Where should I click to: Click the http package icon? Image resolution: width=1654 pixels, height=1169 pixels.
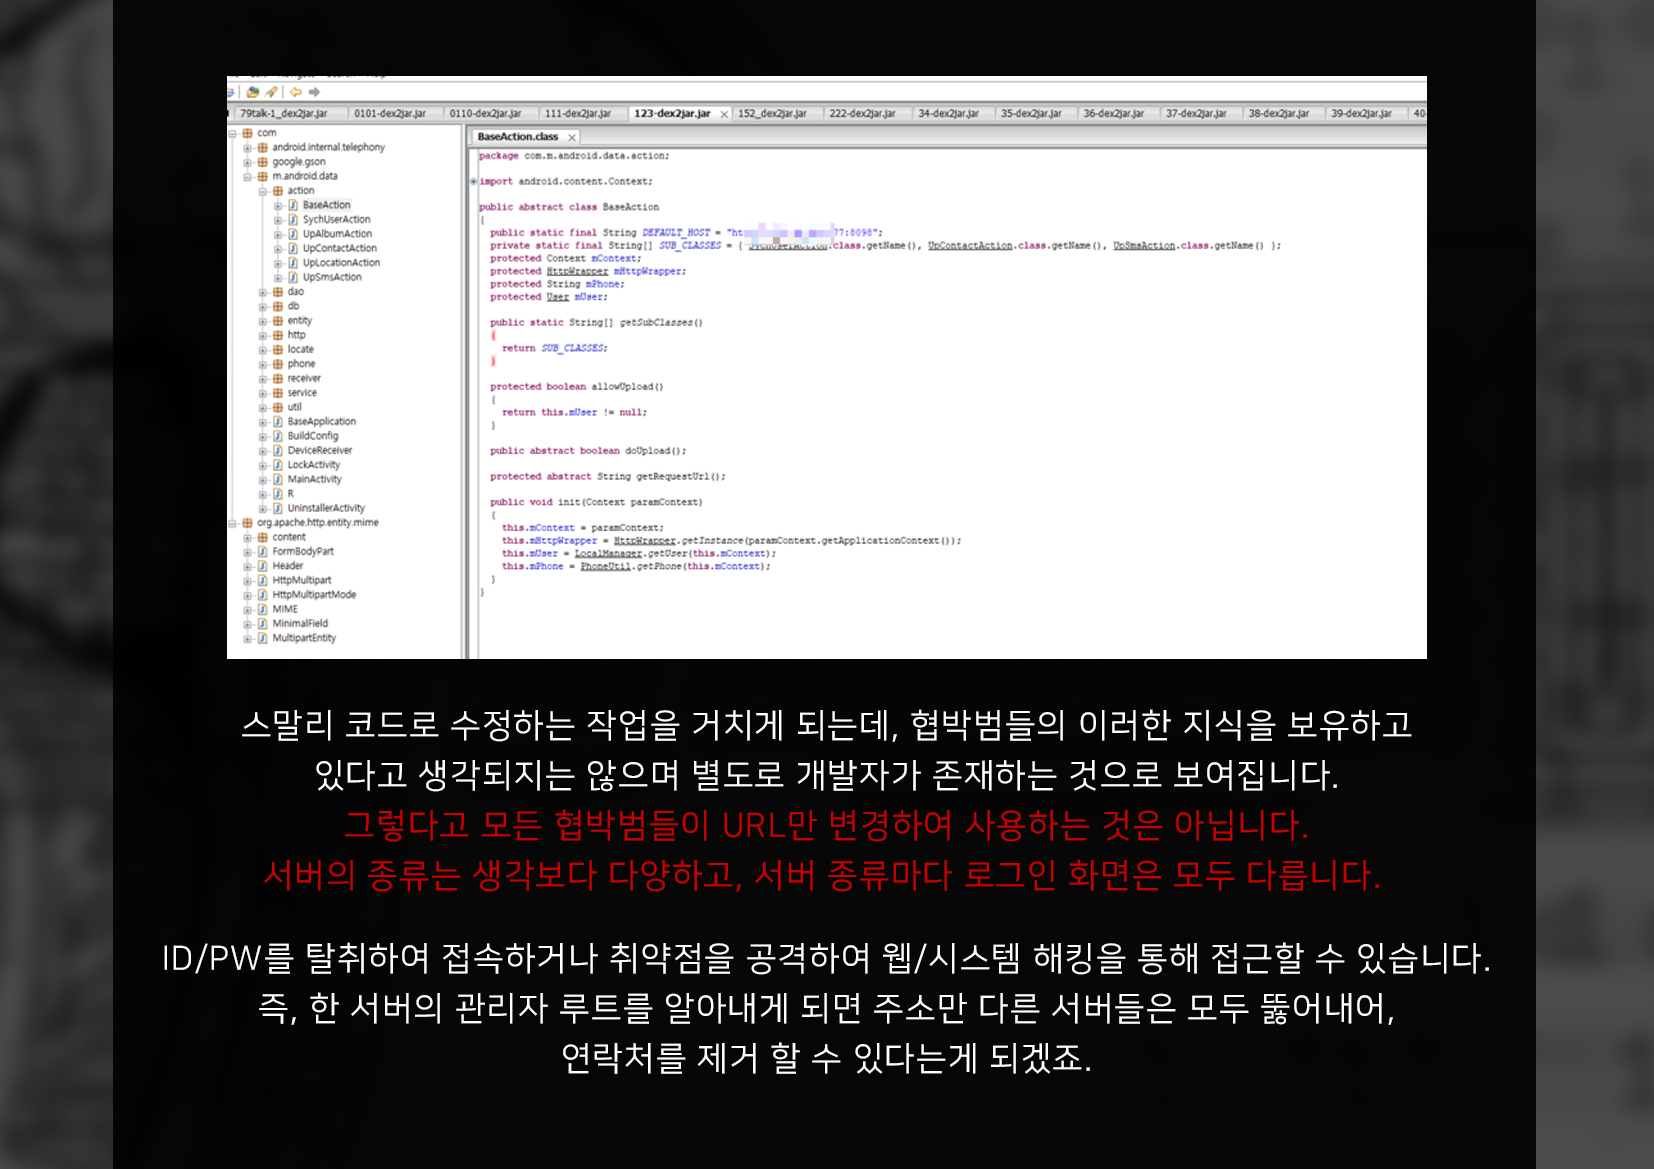coord(278,335)
